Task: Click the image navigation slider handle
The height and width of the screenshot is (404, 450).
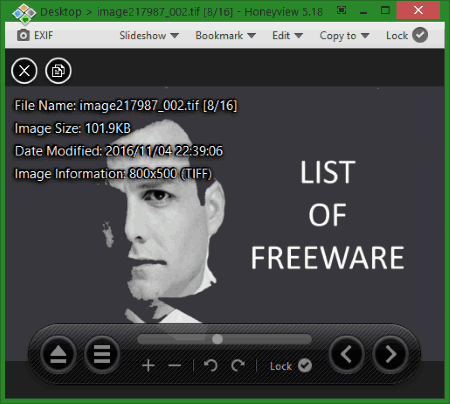Action: [x=217, y=339]
